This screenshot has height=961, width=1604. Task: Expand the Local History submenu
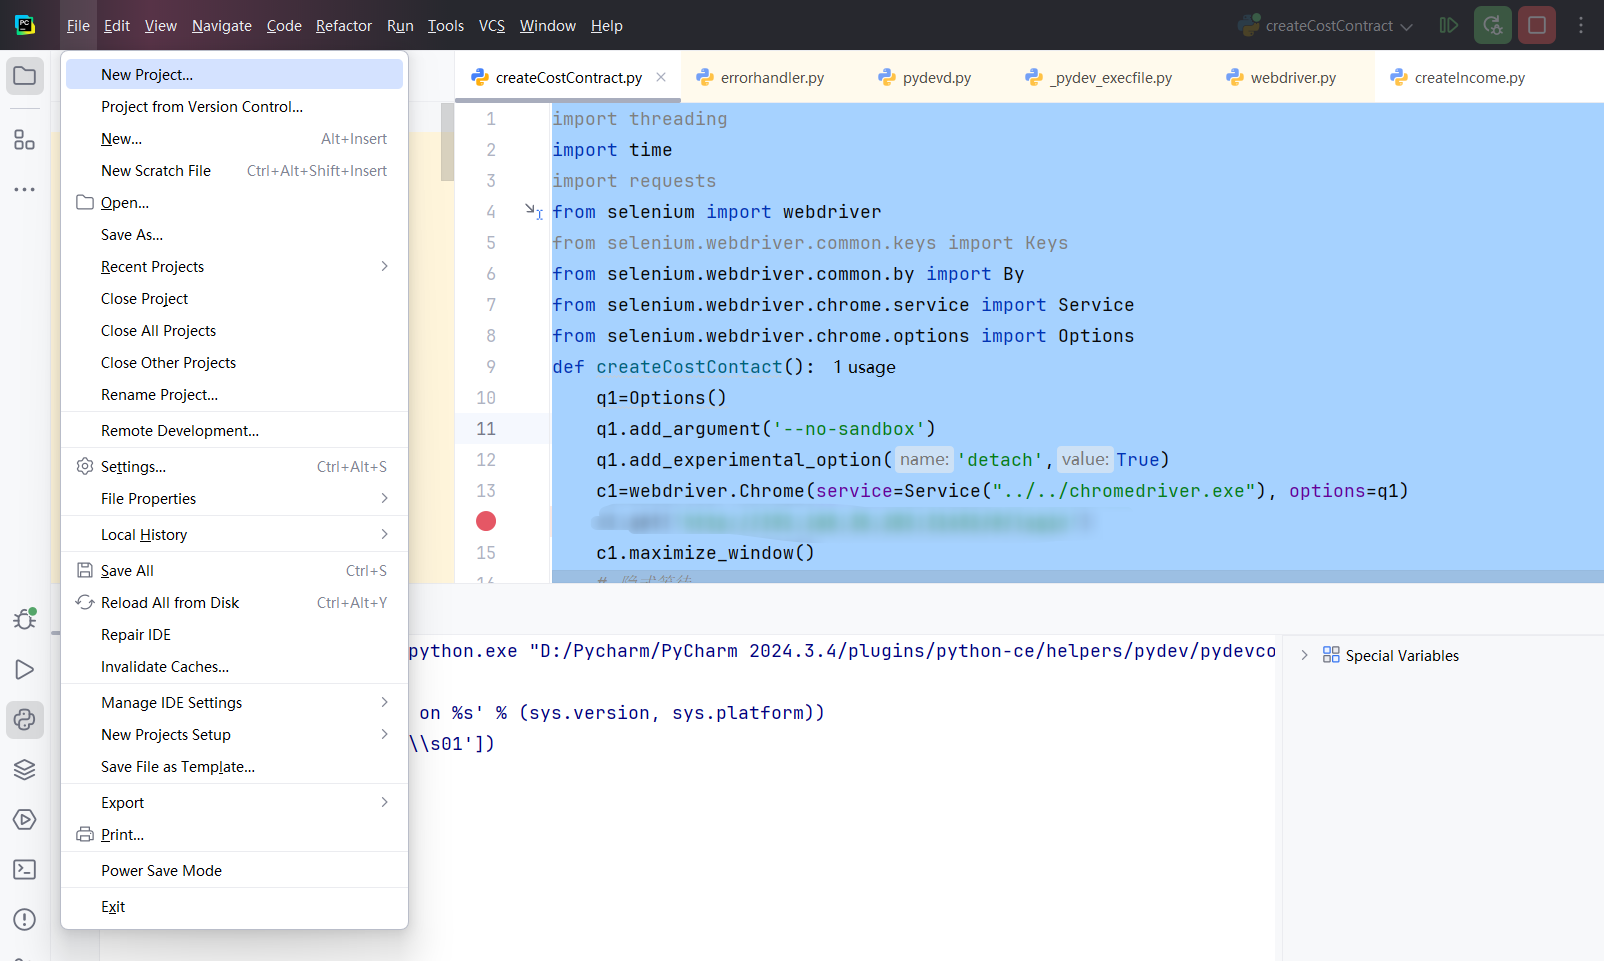click(x=384, y=534)
